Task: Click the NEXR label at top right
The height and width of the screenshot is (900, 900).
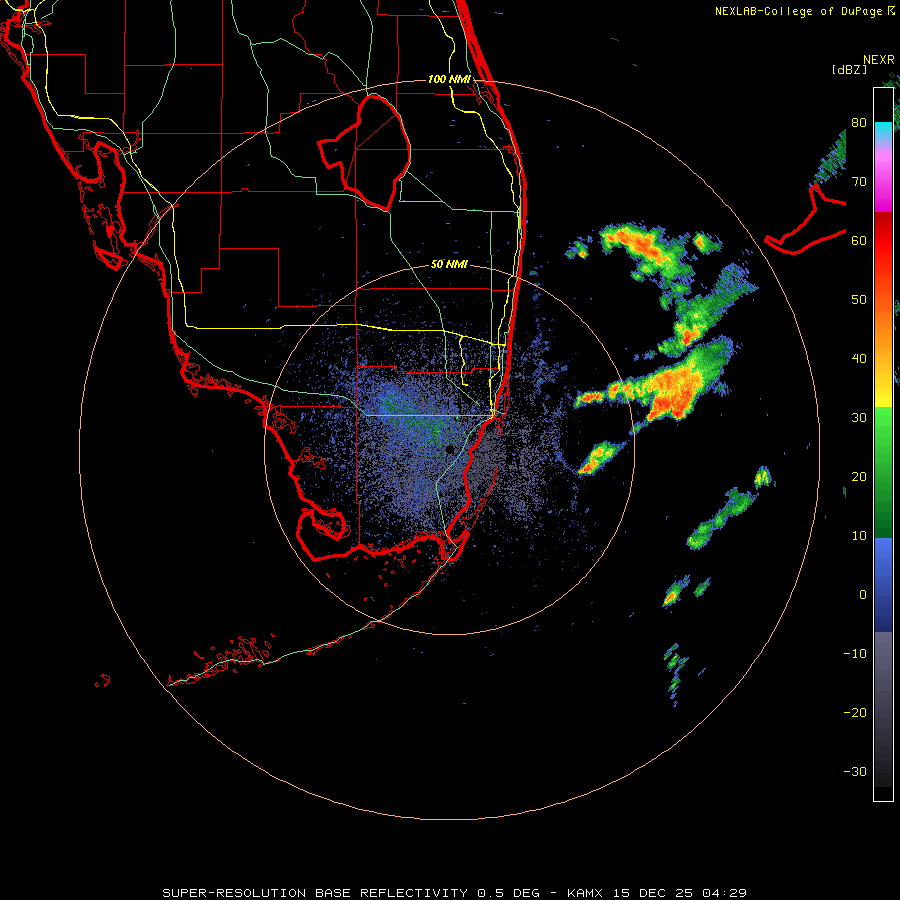Action: click(x=879, y=60)
